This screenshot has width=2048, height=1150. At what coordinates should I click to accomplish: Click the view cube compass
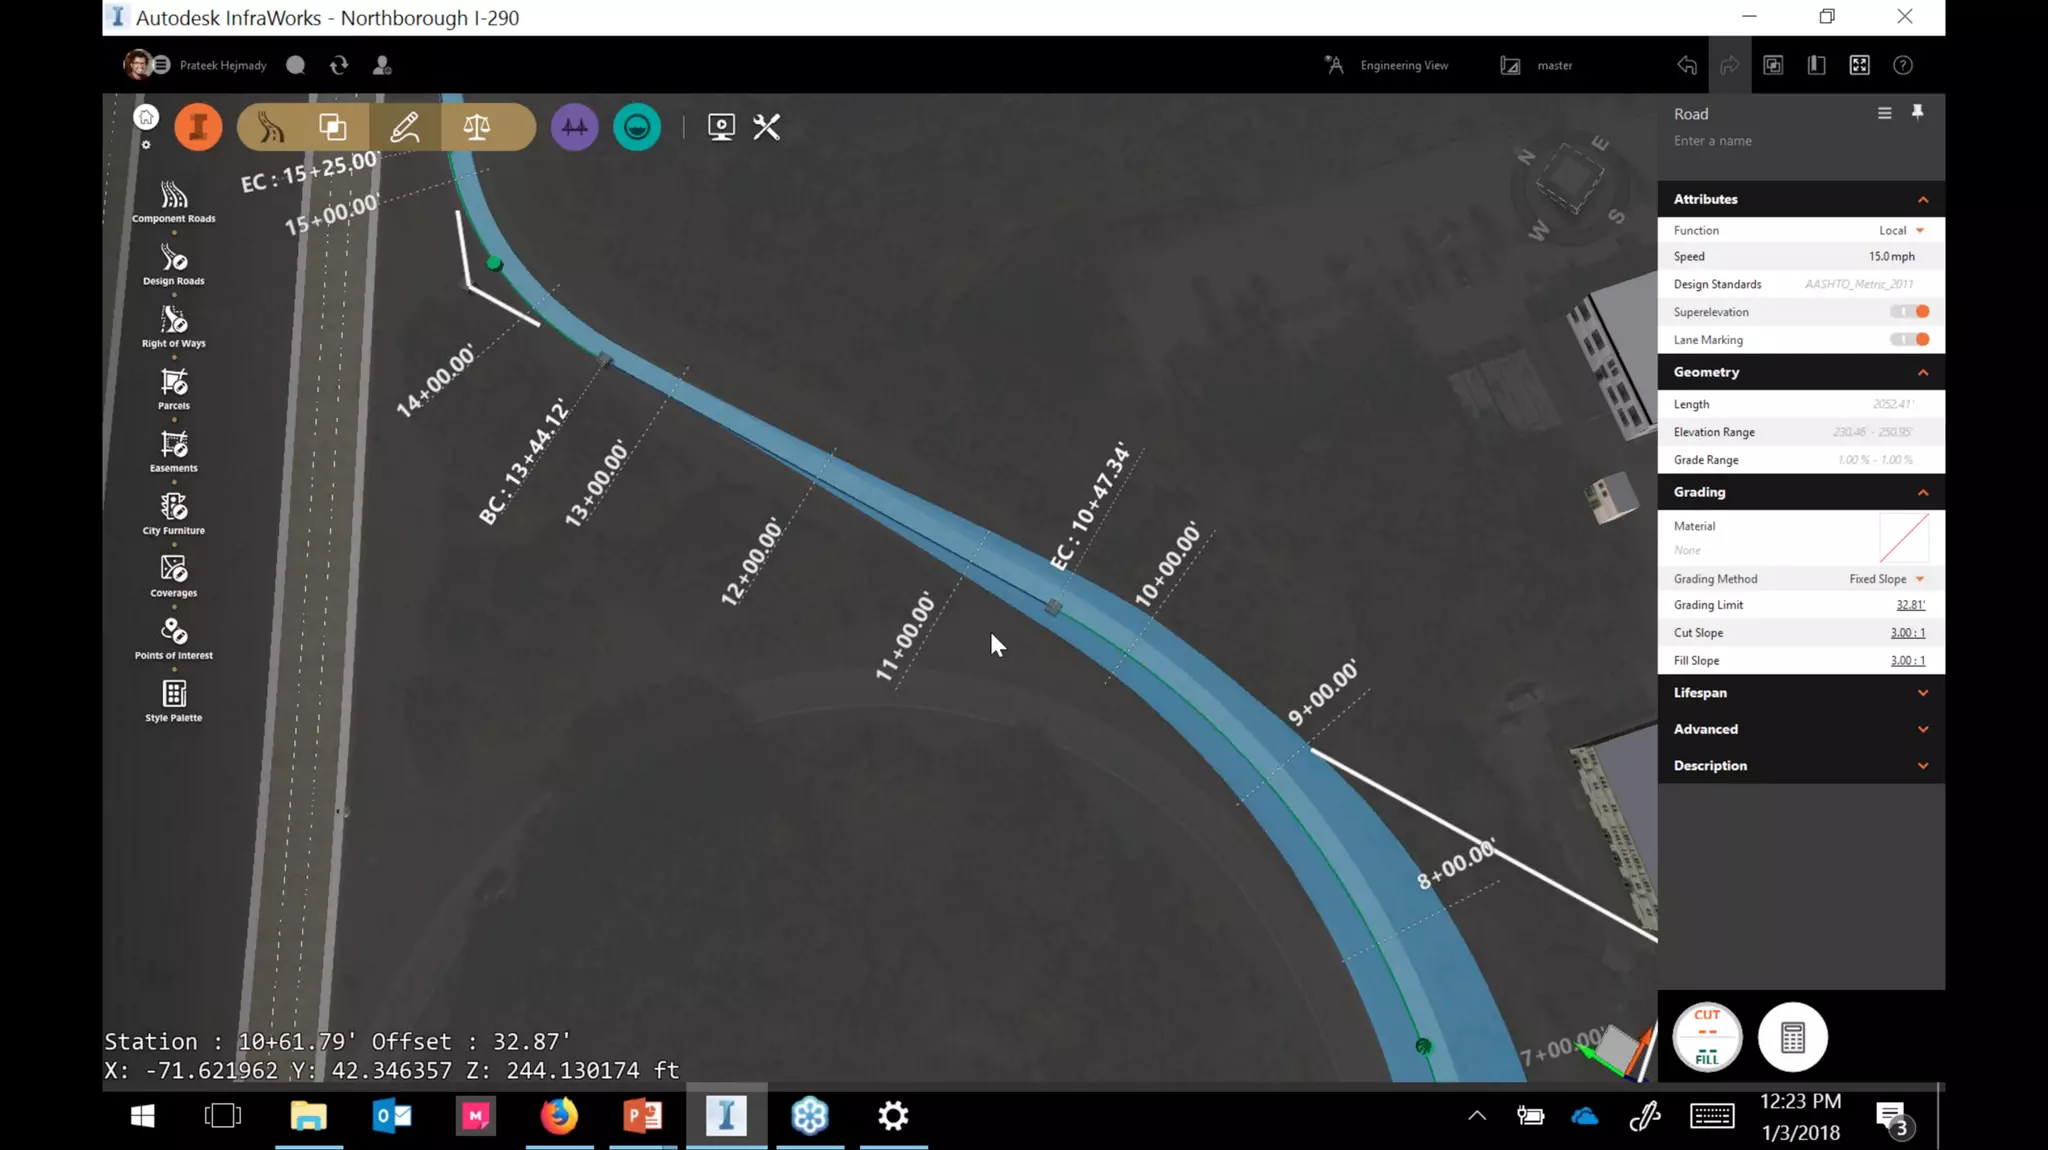coord(1571,181)
